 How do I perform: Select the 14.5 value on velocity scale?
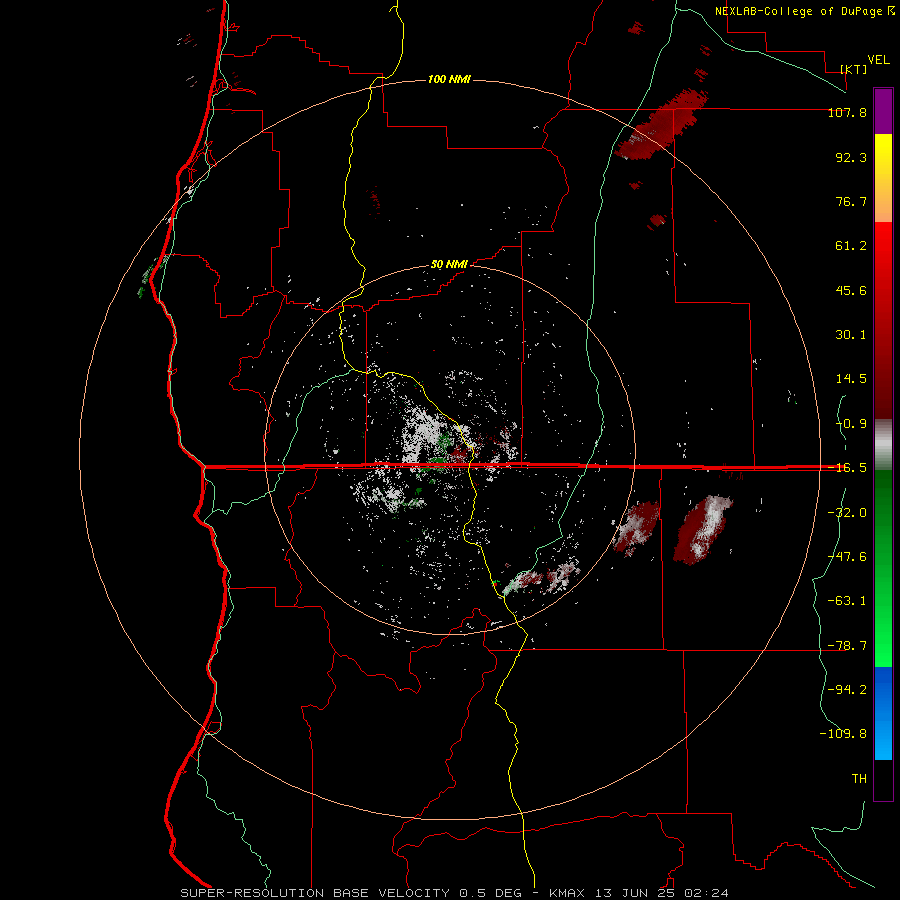(851, 379)
